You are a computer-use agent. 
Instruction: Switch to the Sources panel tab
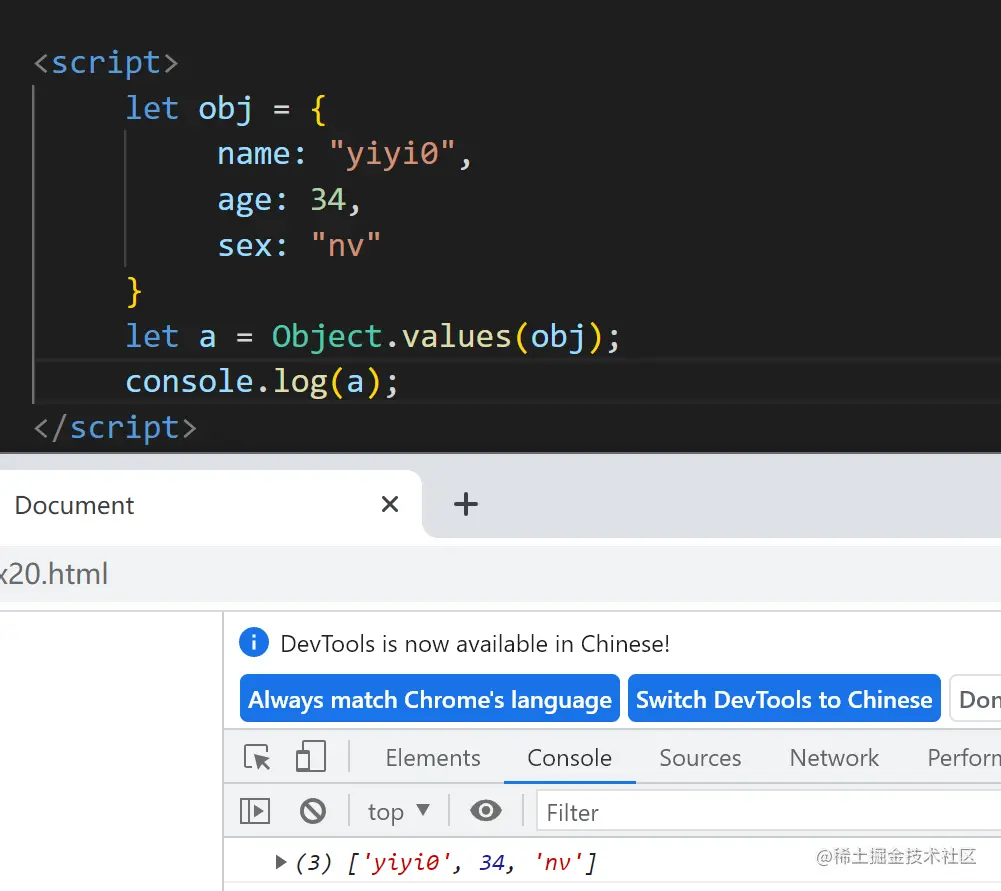(x=700, y=758)
